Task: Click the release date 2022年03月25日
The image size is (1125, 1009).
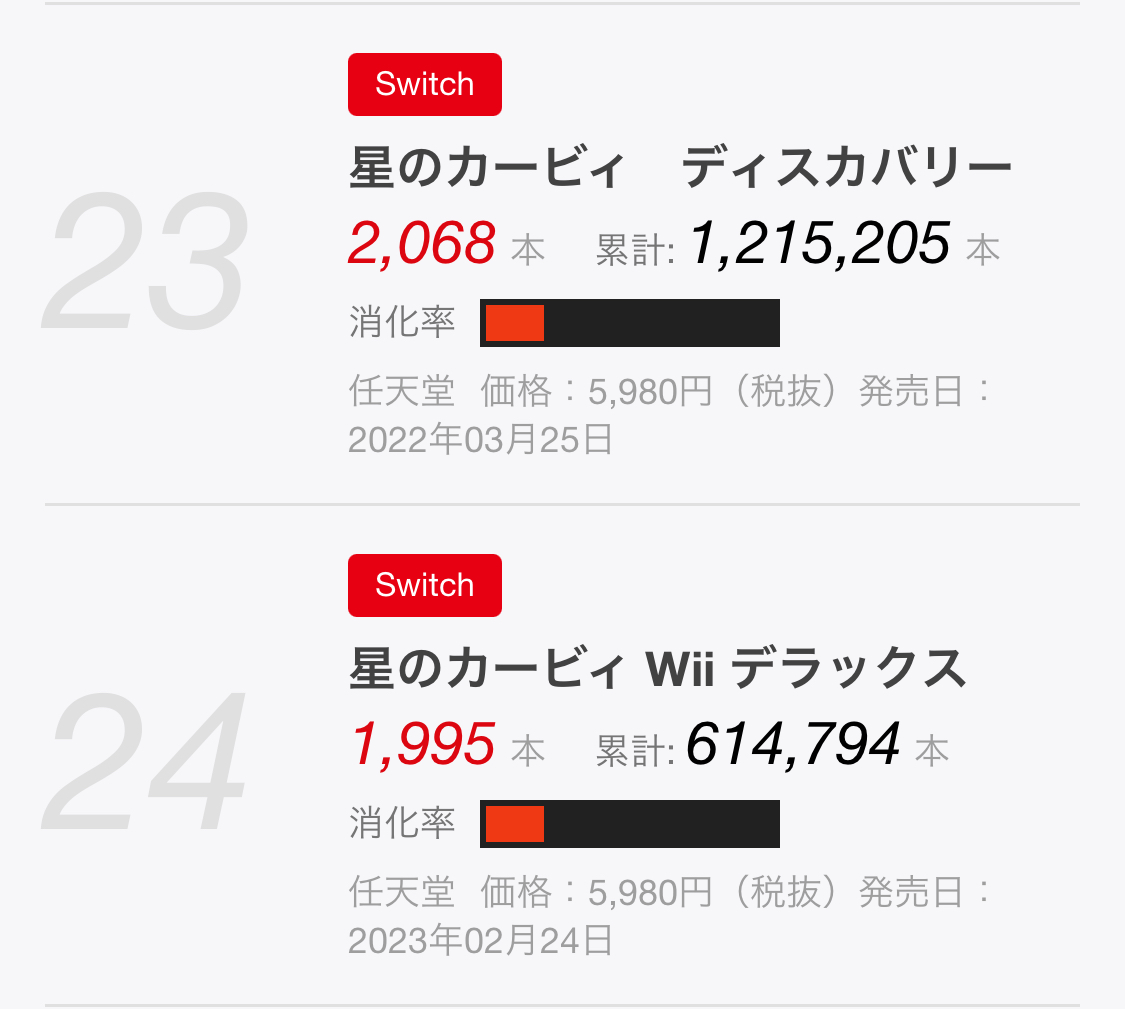Action: 480,439
